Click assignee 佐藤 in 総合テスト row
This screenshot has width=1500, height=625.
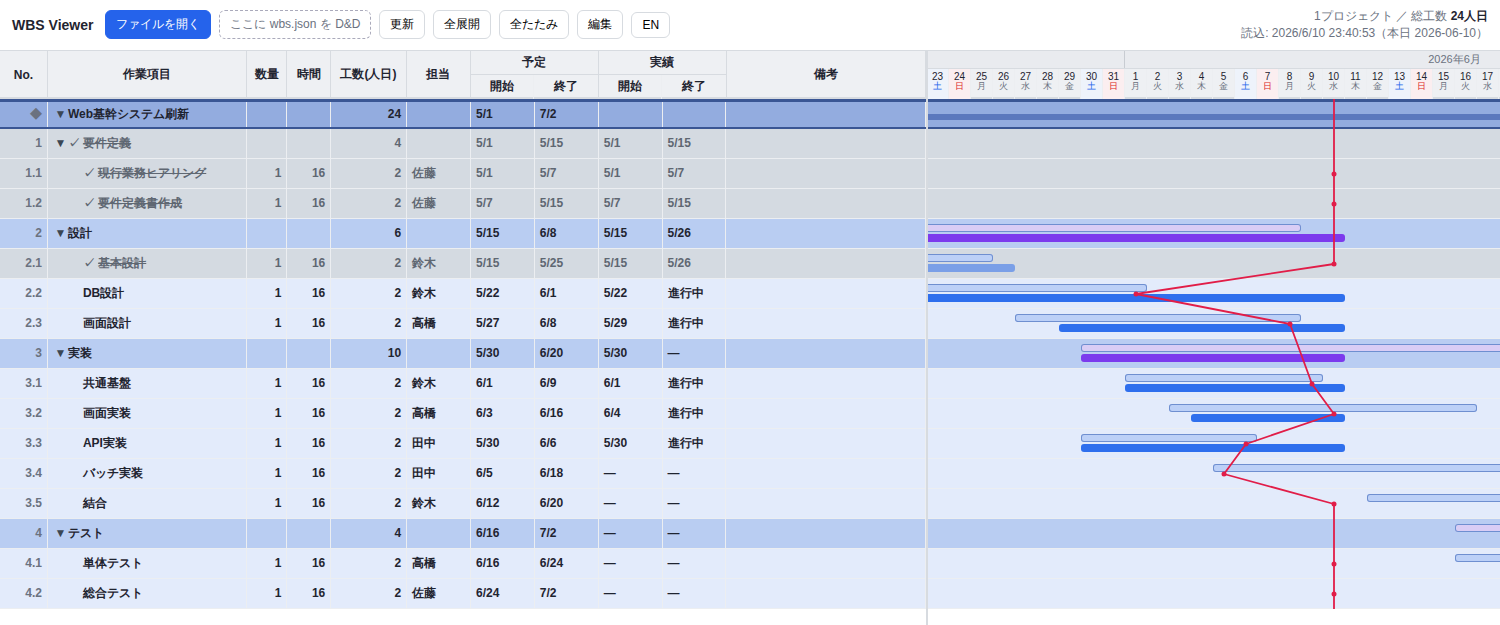[424, 593]
